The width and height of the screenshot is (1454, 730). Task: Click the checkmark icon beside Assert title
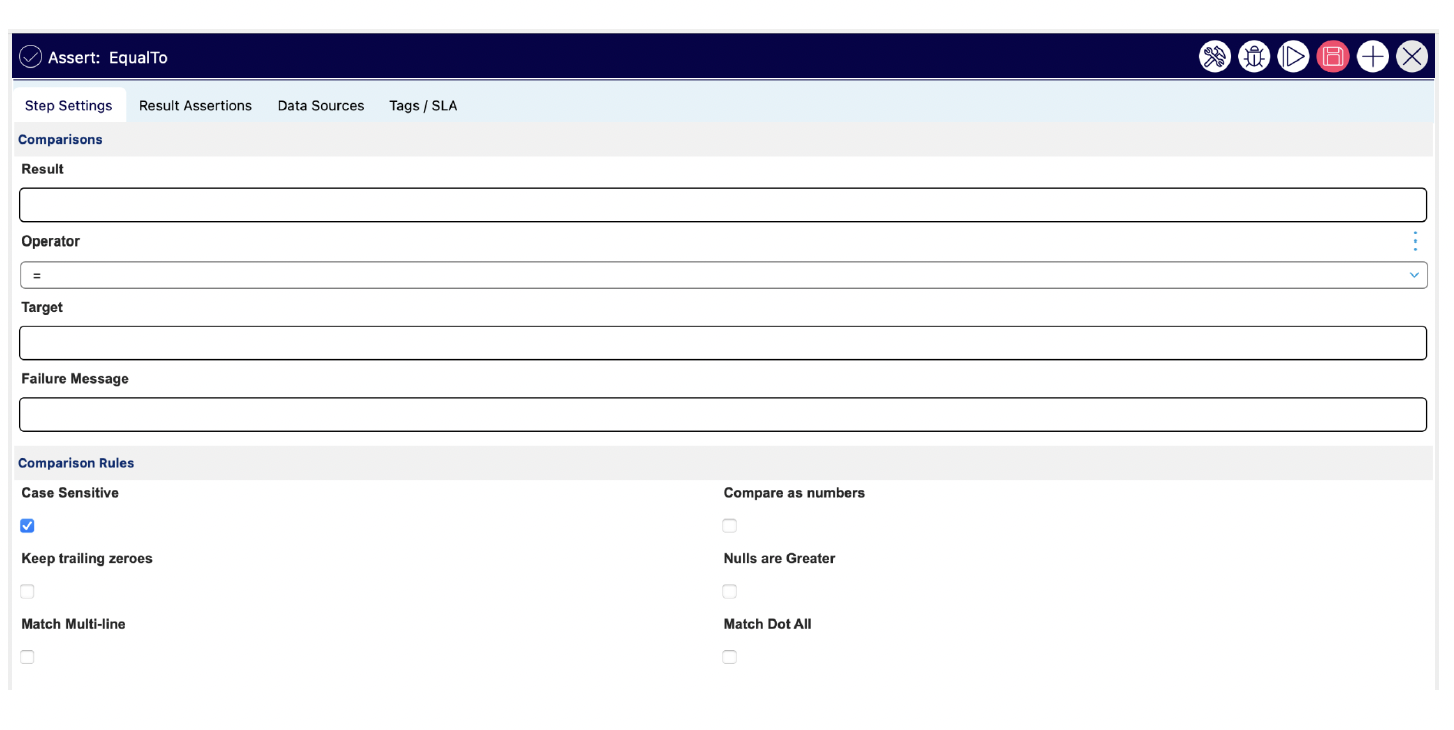pos(30,57)
